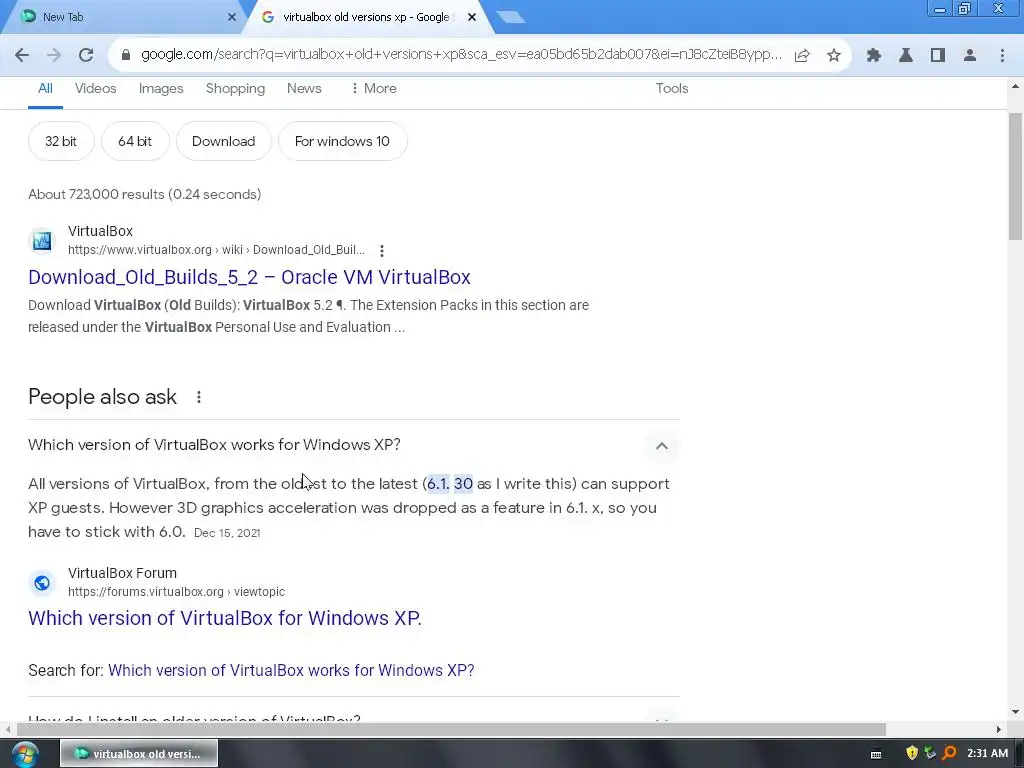Image resolution: width=1024 pixels, height=768 pixels.
Task: Click the question Which version works for Windows XP
Action: (214, 445)
